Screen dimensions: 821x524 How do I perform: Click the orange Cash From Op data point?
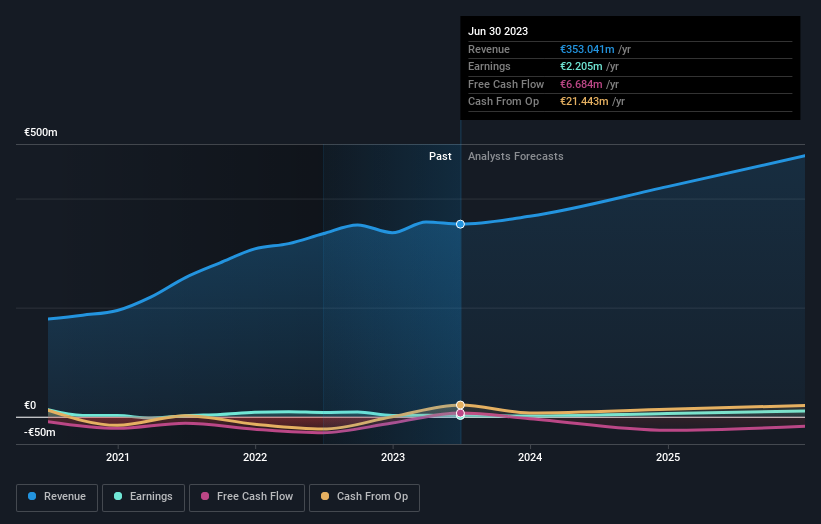pyautogui.click(x=460, y=405)
